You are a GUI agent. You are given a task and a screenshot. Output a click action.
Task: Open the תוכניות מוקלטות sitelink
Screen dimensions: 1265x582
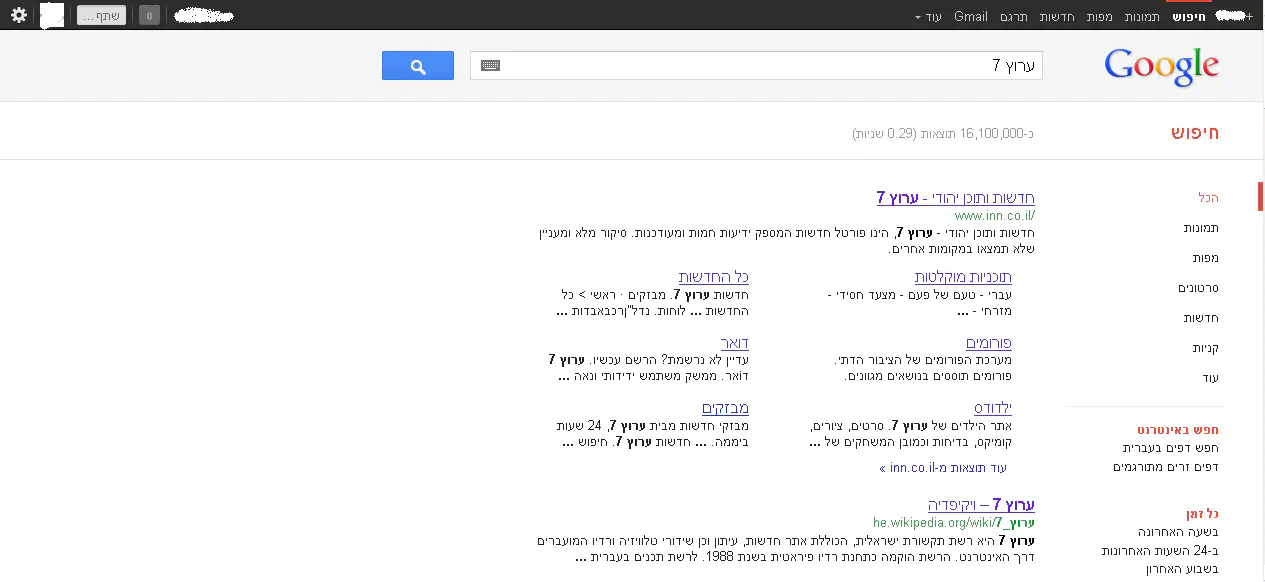(962, 277)
